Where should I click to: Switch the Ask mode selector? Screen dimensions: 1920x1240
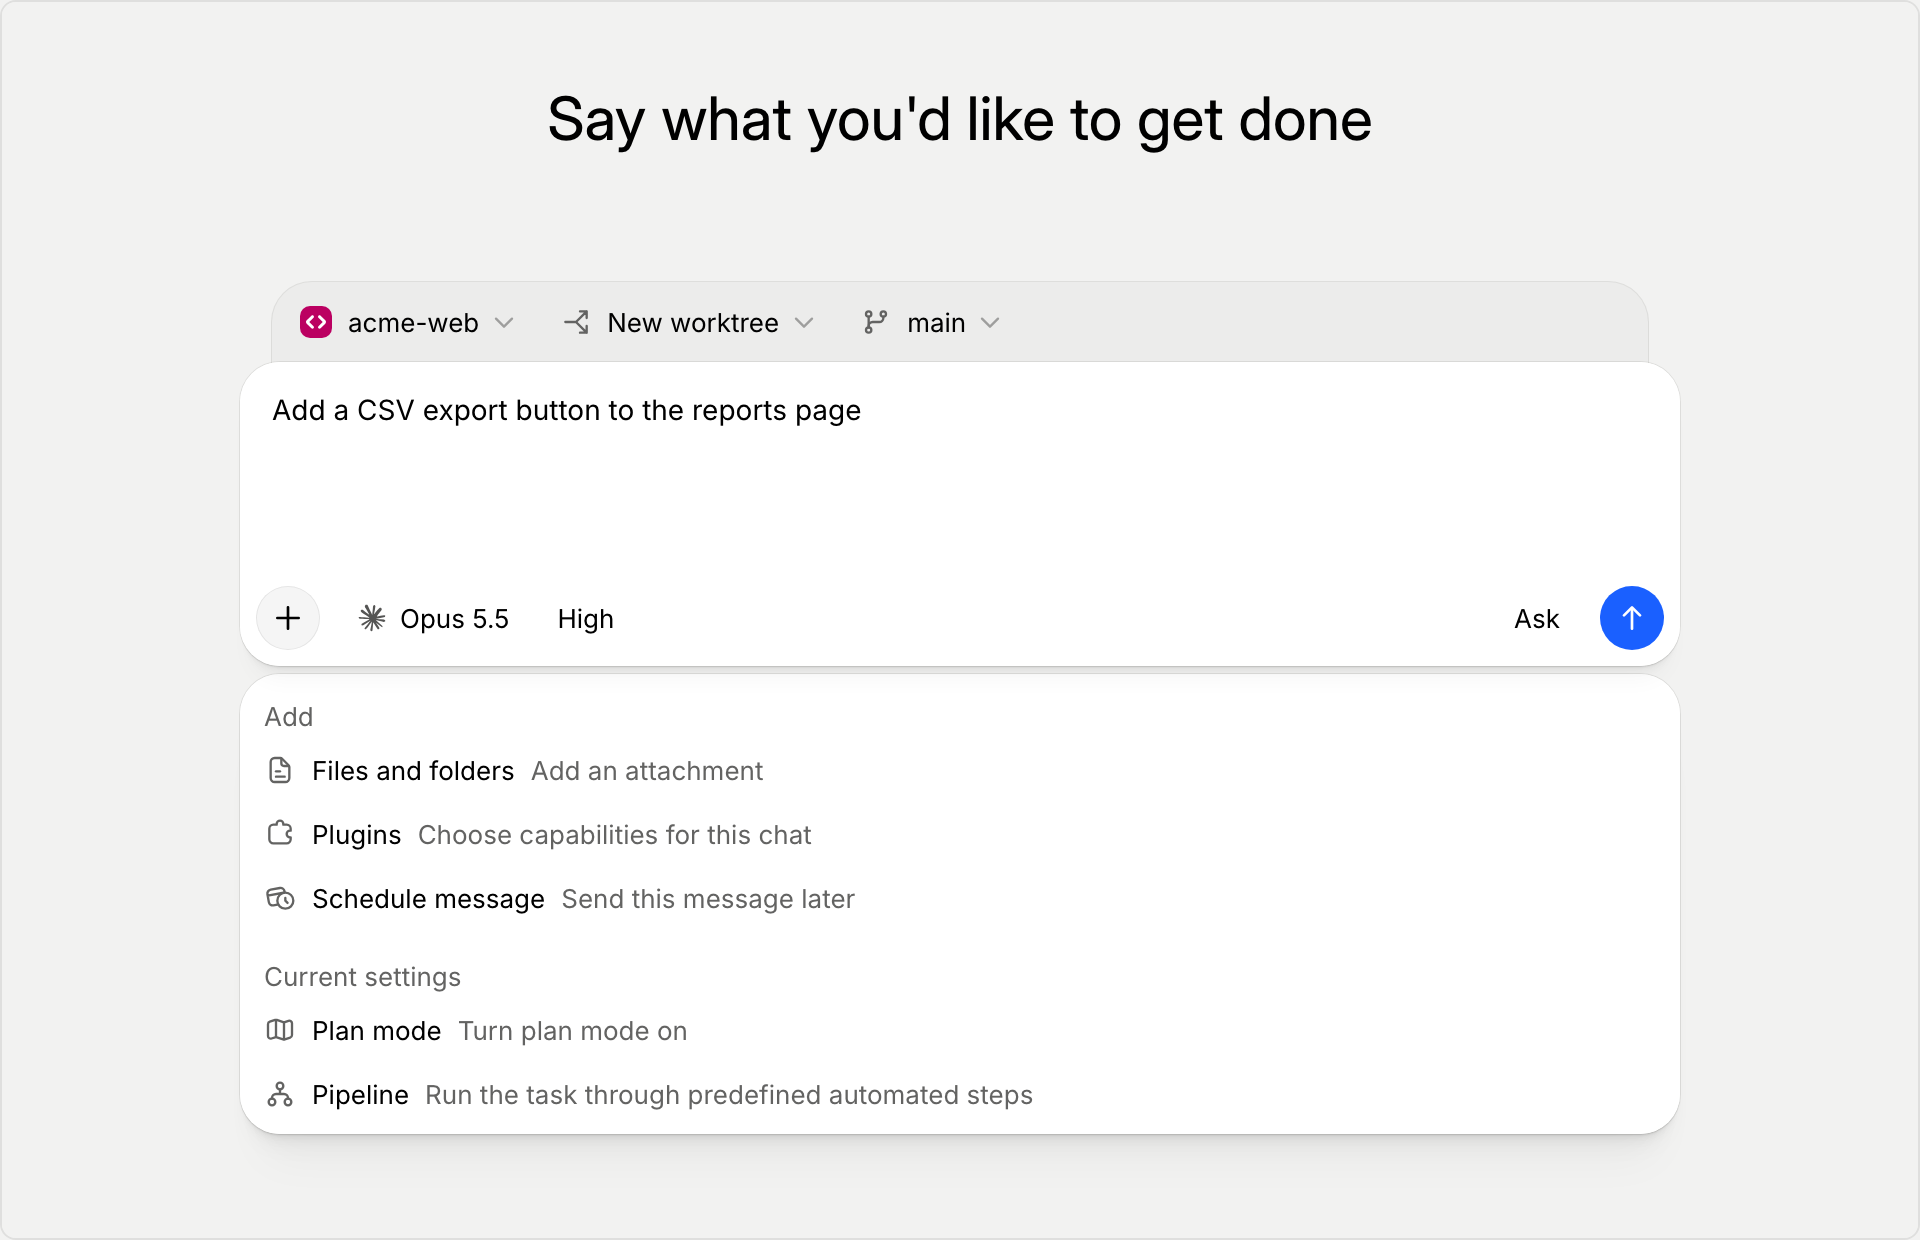(x=1537, y=619)
